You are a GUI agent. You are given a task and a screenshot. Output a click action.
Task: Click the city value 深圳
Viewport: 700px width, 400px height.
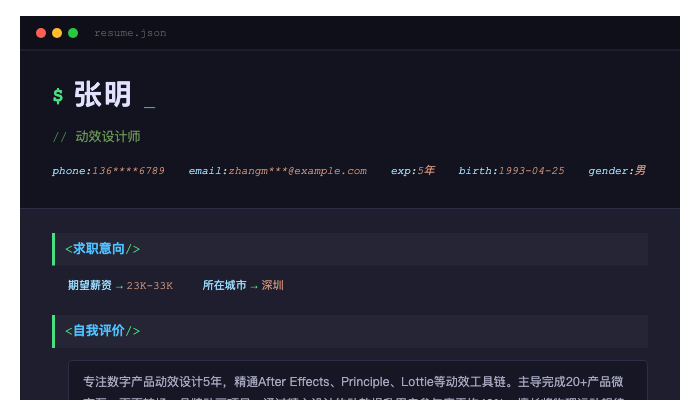(x=272, y=285)
